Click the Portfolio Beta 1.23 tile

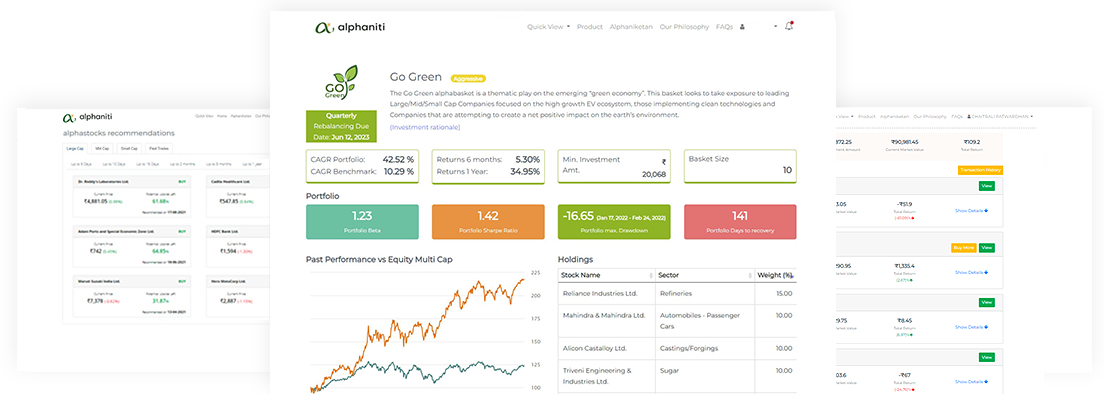point(362,222)
